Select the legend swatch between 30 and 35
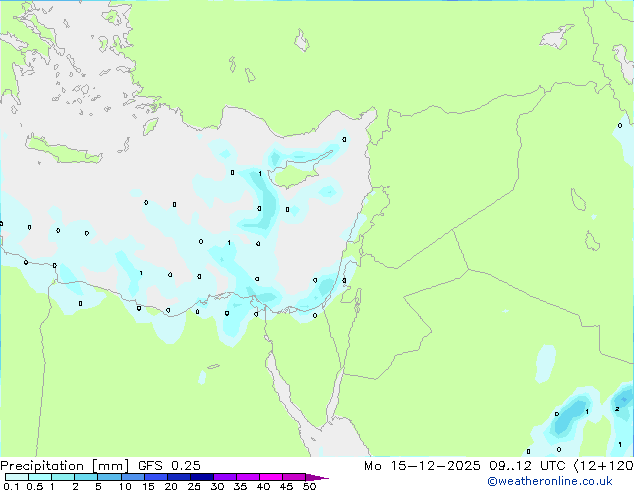The width and height of the screenshot is (634, 490). point(225,477)
